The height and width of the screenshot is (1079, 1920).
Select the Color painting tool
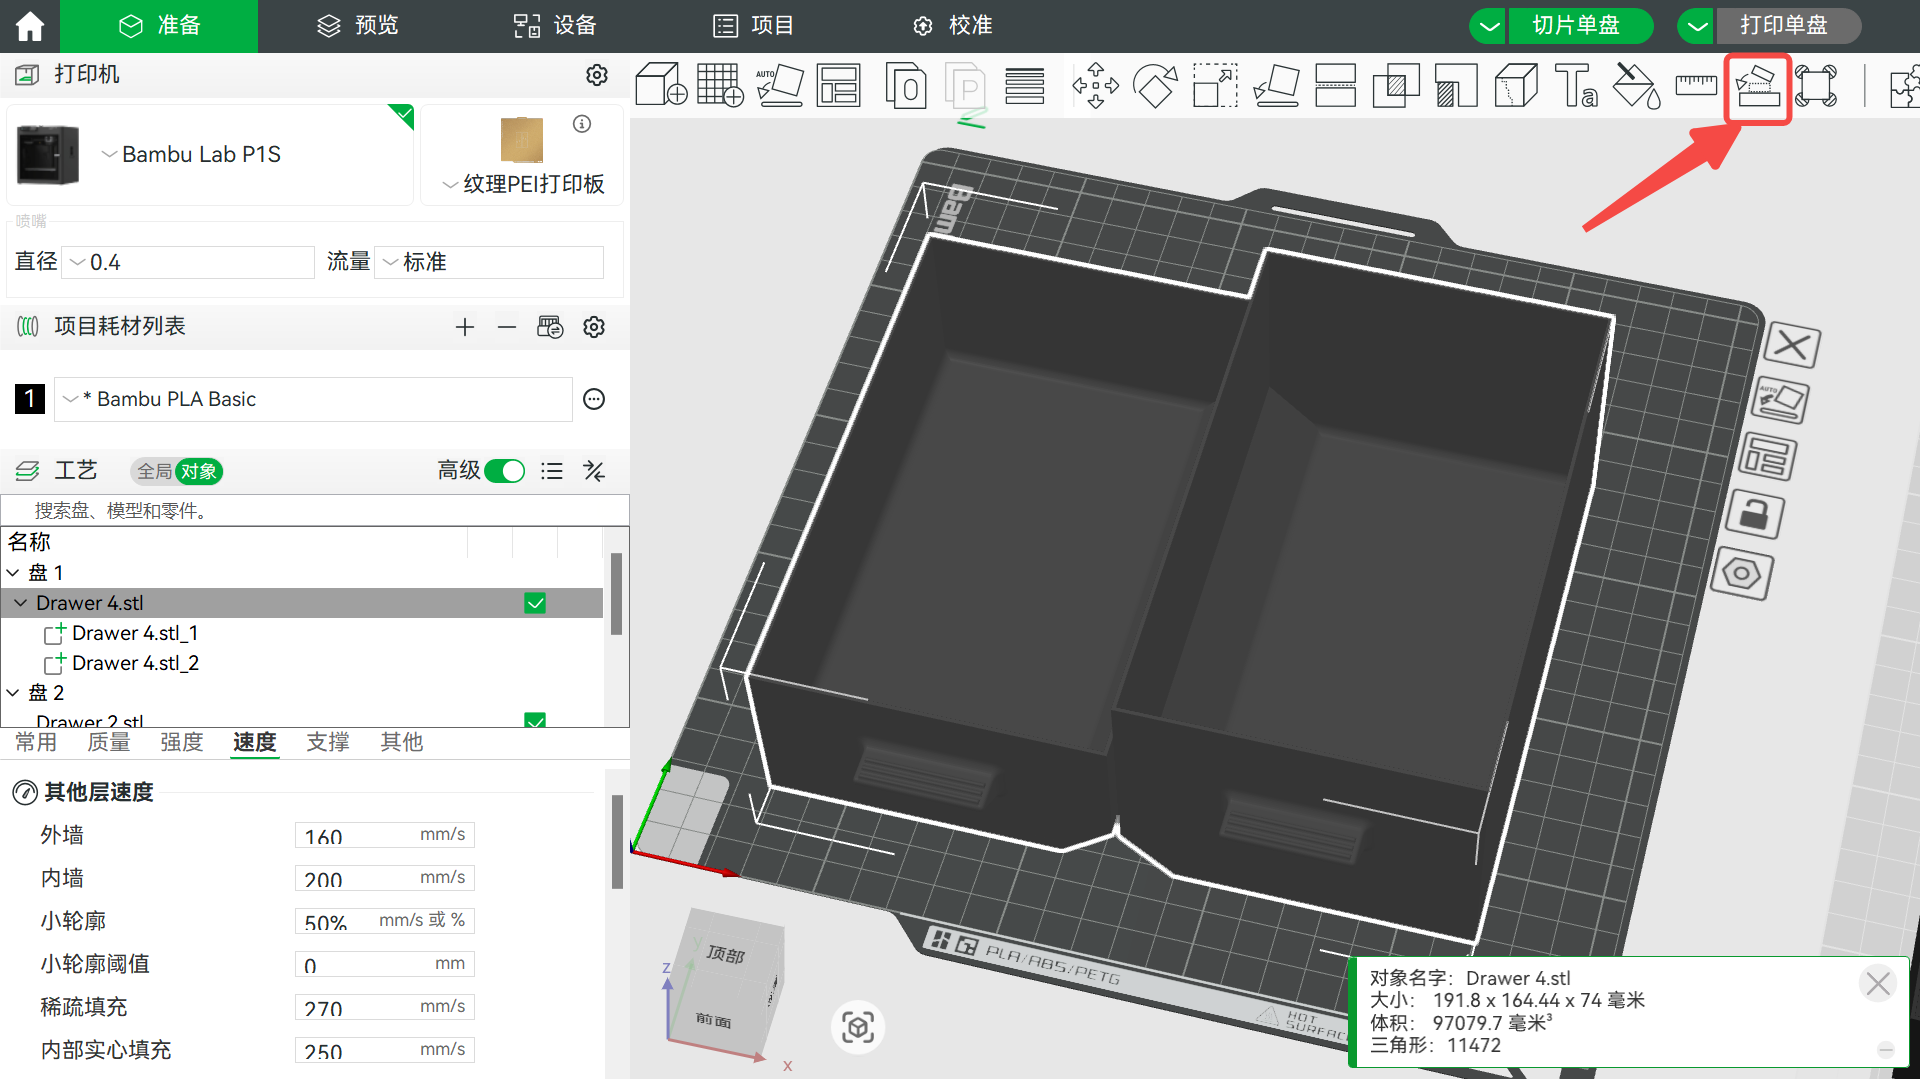tap(1637, 85)
